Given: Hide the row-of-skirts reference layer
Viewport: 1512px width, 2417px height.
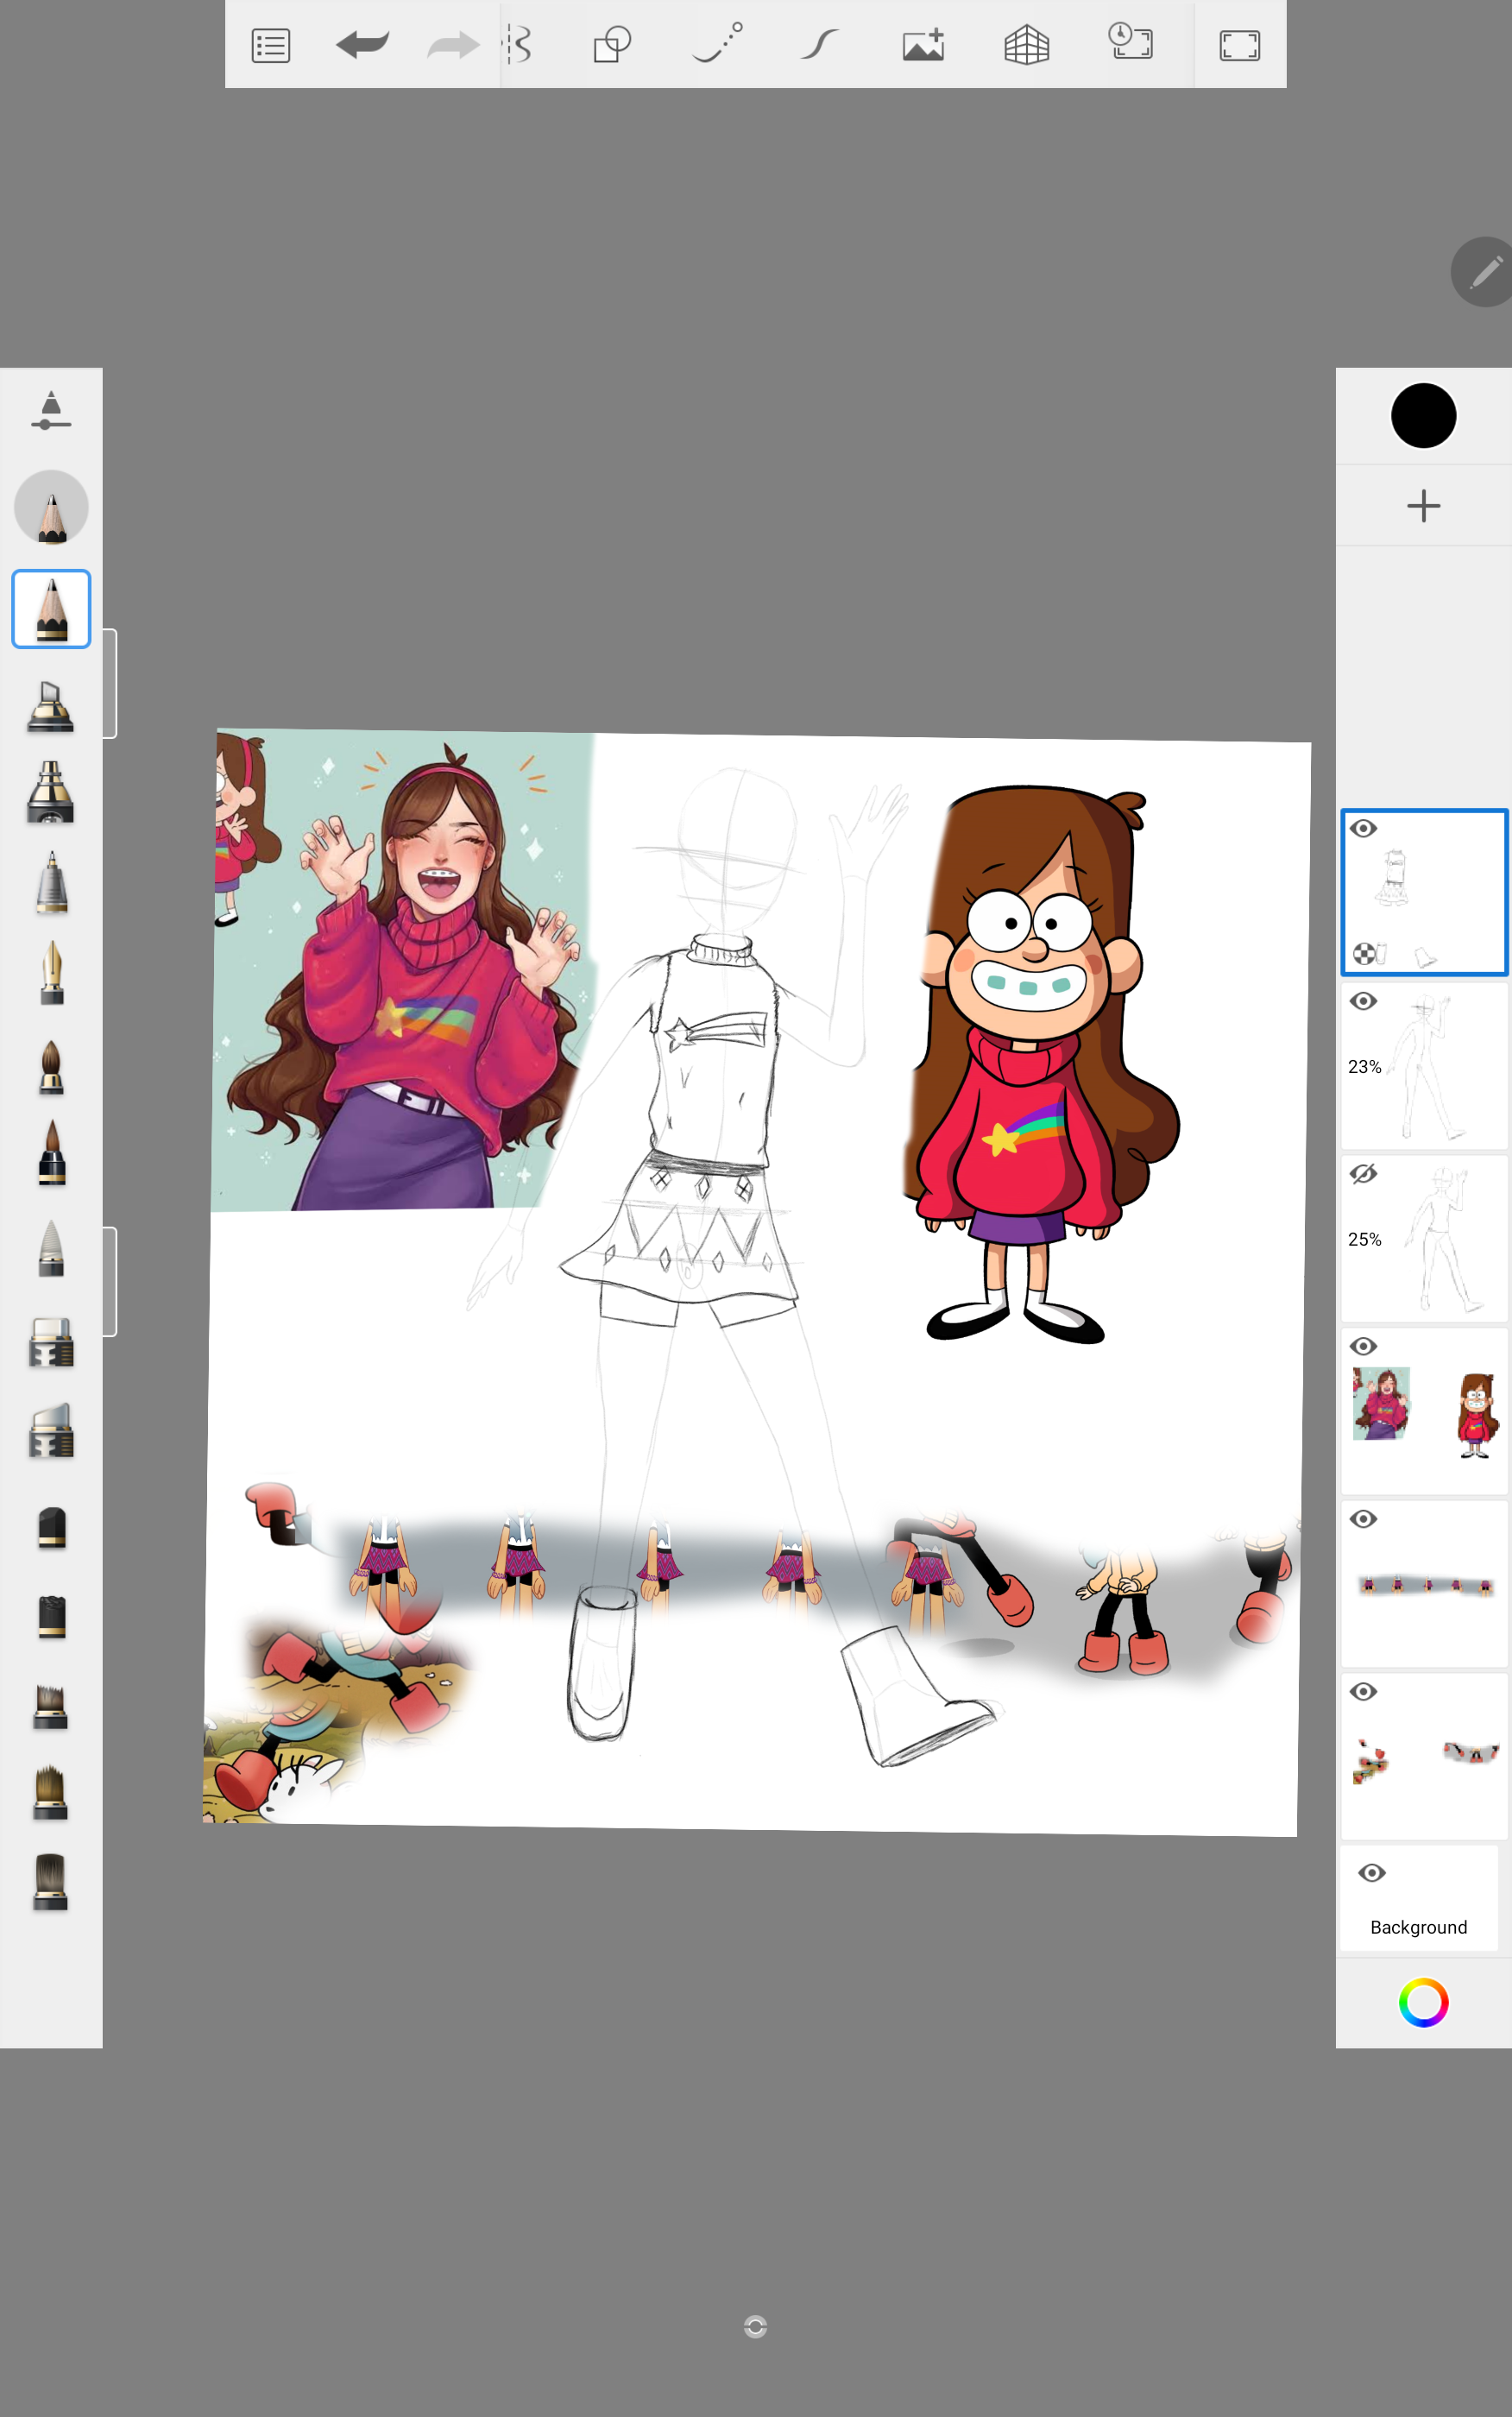Looking at the screenshot, I should (1363, 1519).
